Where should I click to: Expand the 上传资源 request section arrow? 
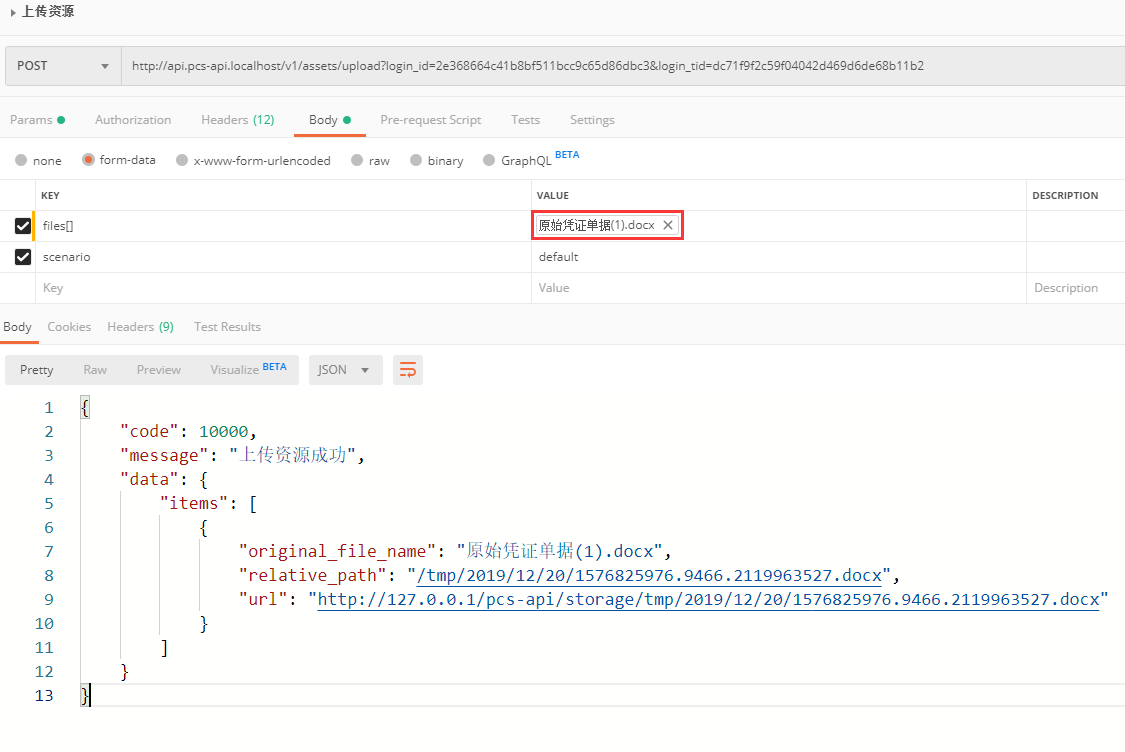13,12
